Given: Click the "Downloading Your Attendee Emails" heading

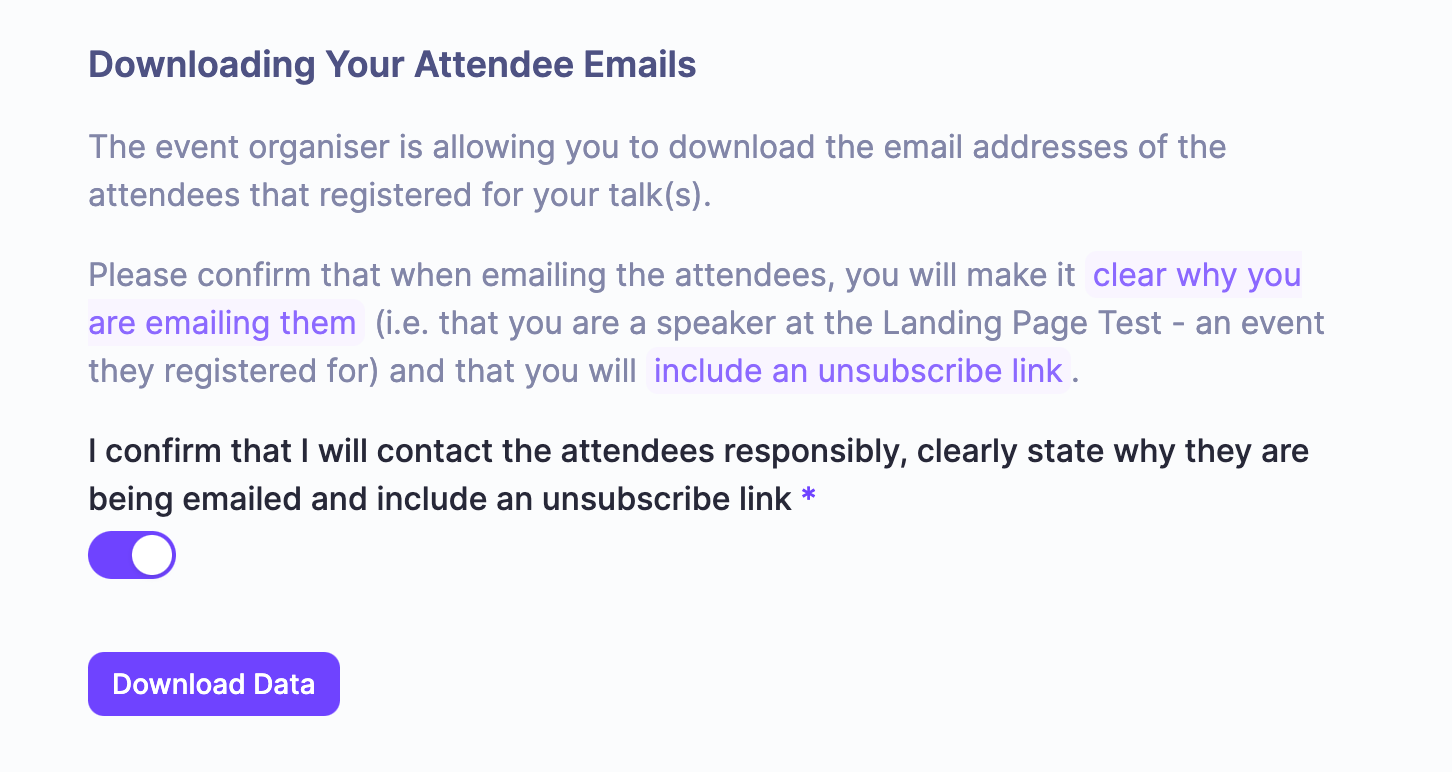Looking at the screenshot, I should click(x=392, y=65).
